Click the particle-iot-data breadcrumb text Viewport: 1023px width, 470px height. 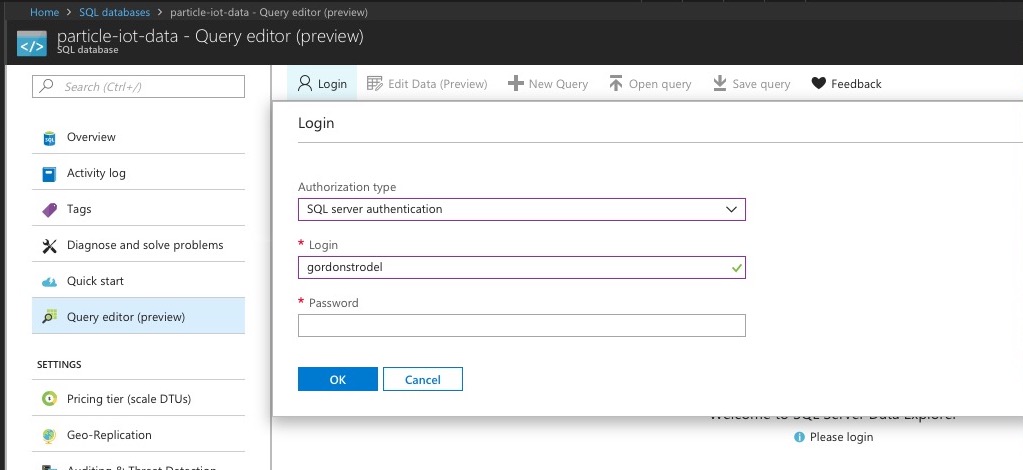tap(269, 12)
